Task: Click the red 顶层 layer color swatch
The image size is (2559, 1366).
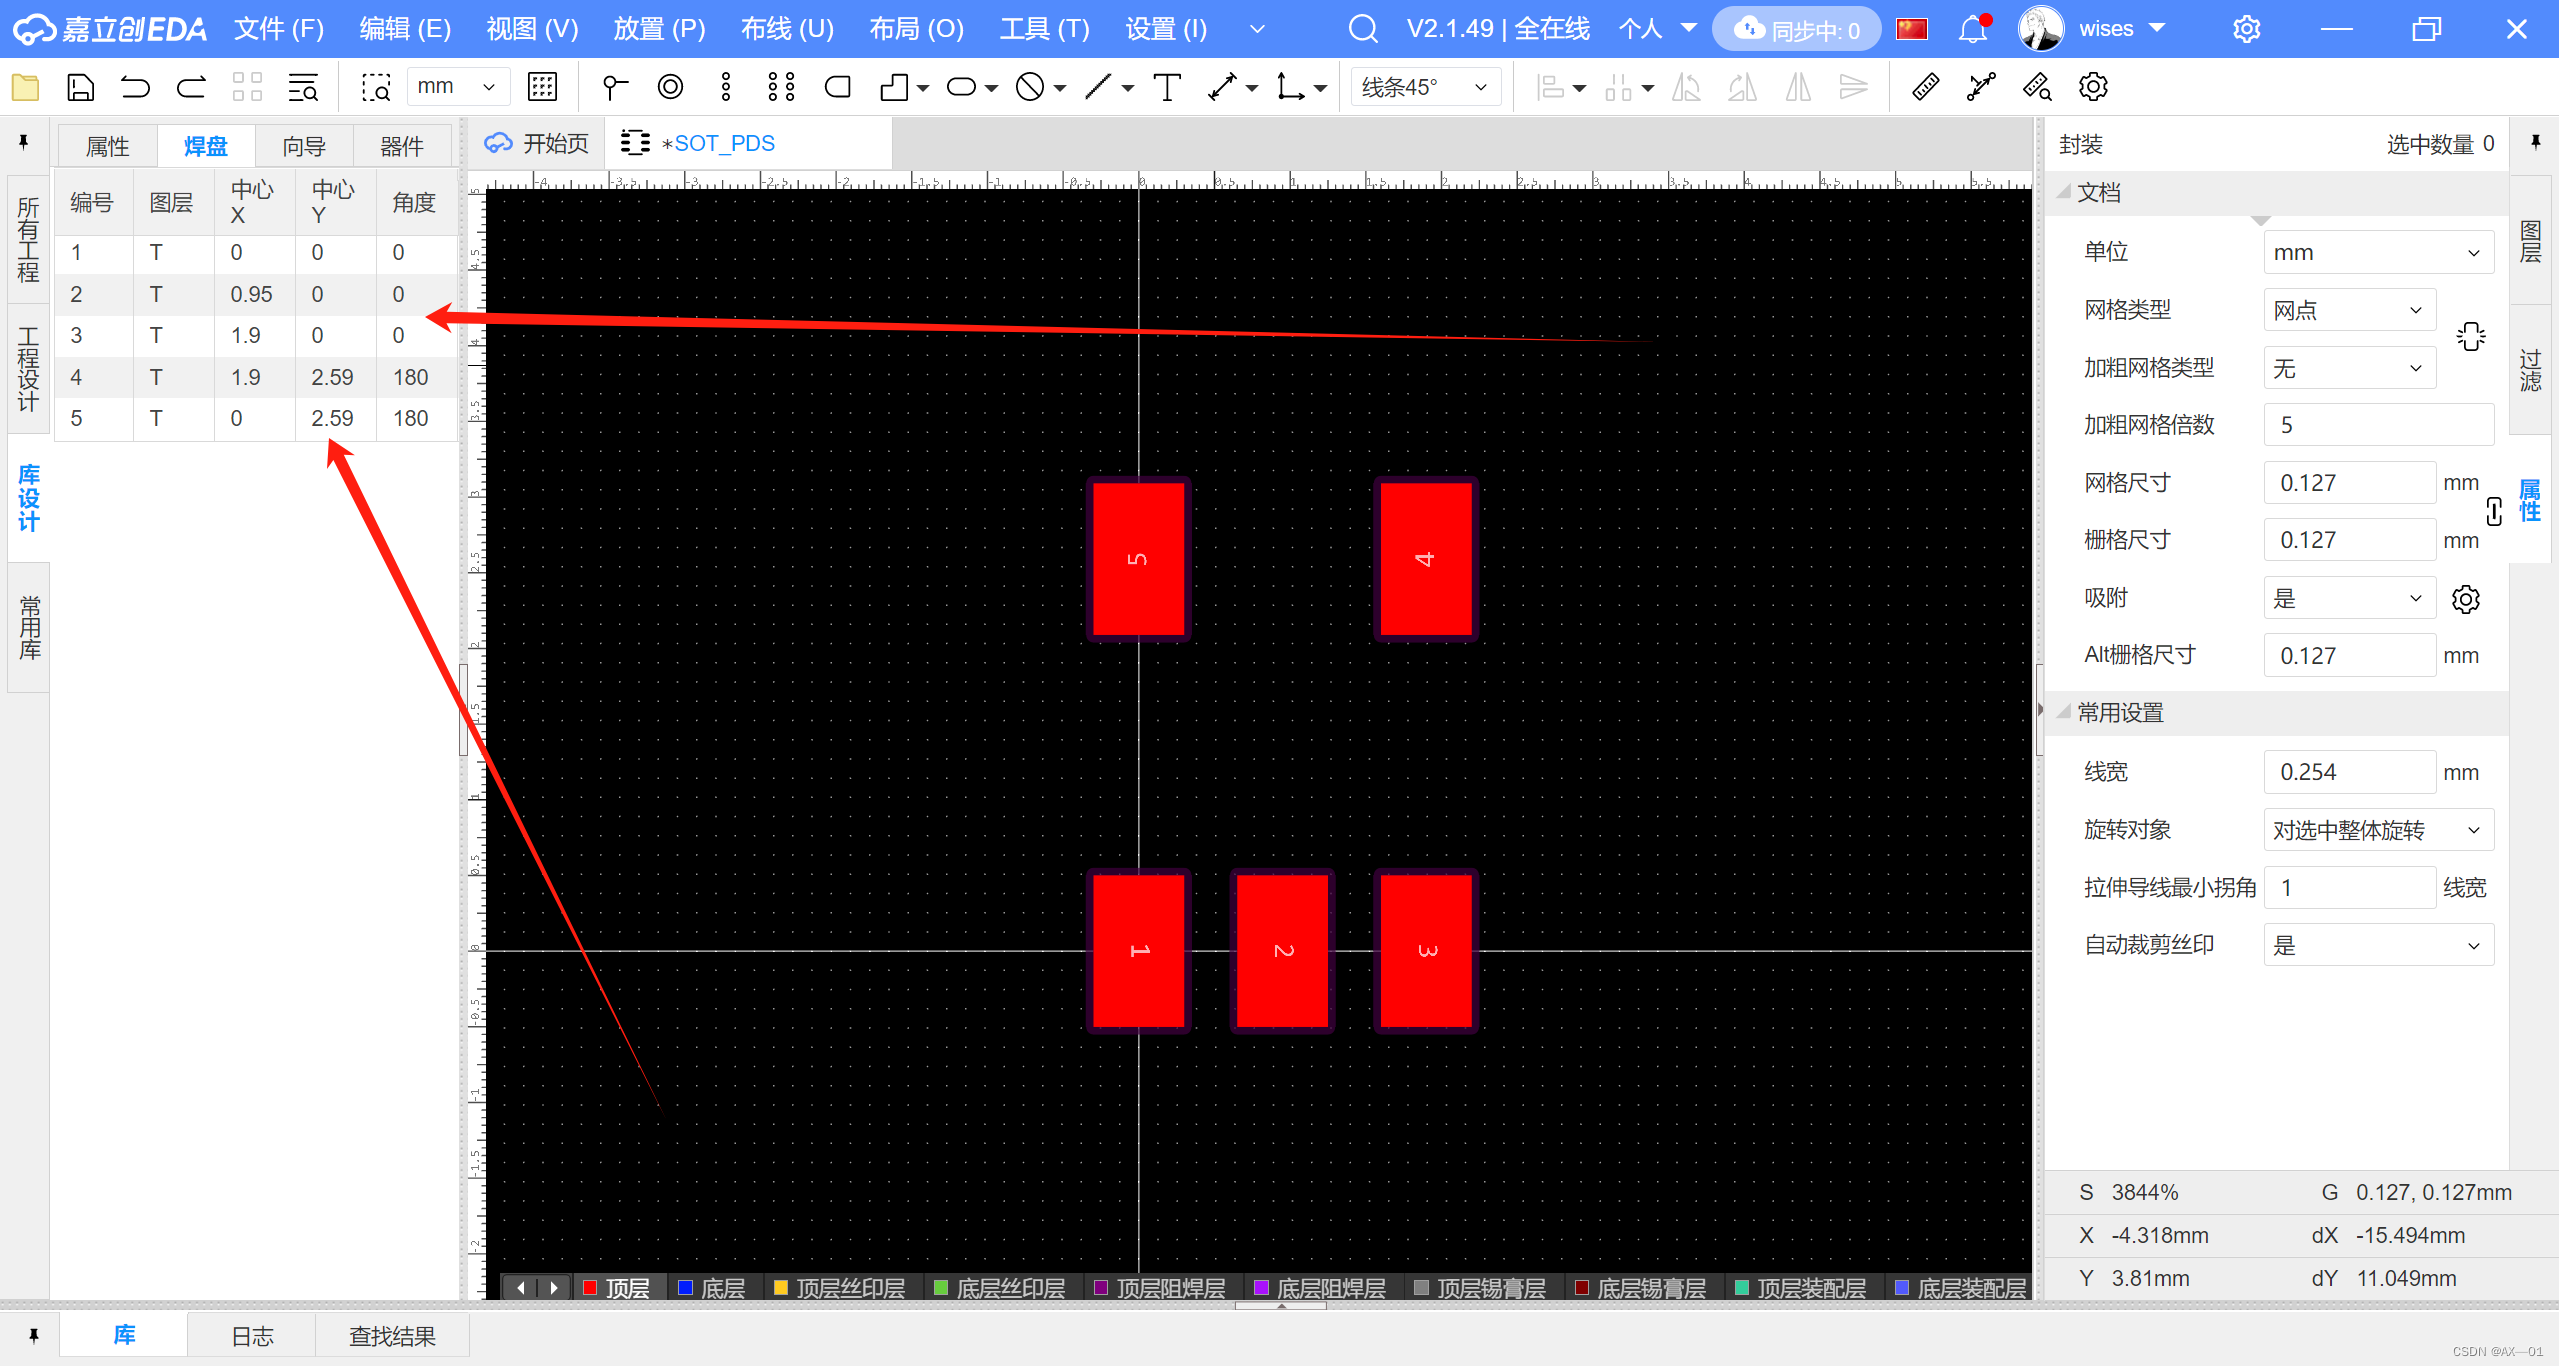Action: point(590,1288)
